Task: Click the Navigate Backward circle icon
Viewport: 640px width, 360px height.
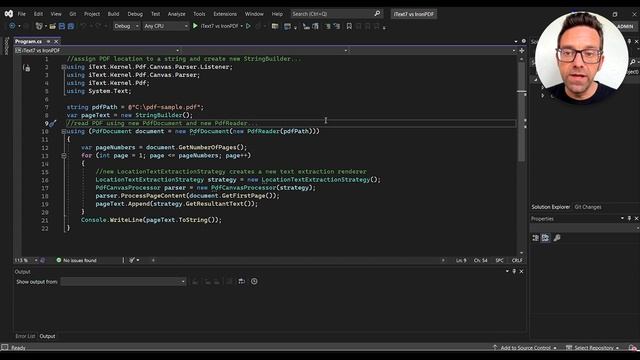Action: (x=12, y=26)
